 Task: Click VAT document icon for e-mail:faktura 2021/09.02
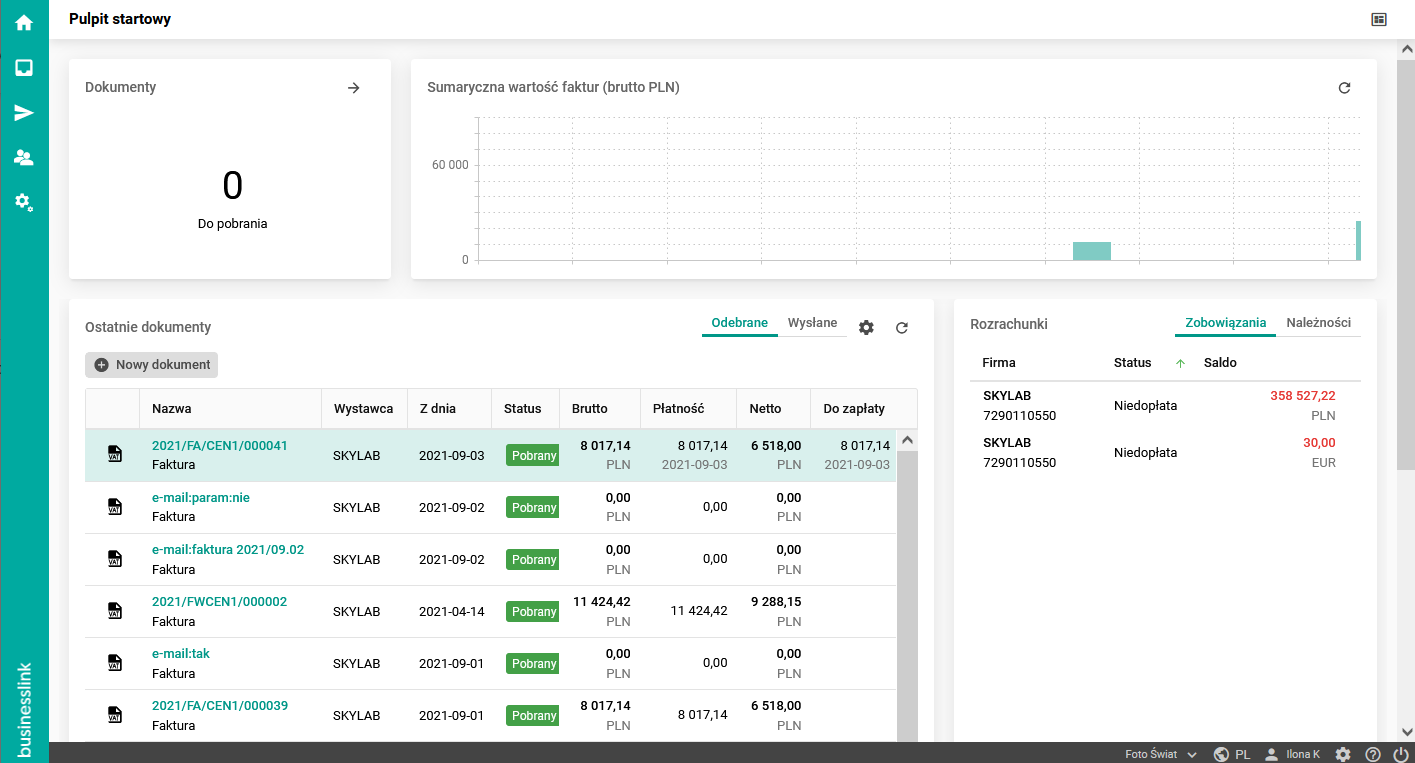(x=114, y=559)
